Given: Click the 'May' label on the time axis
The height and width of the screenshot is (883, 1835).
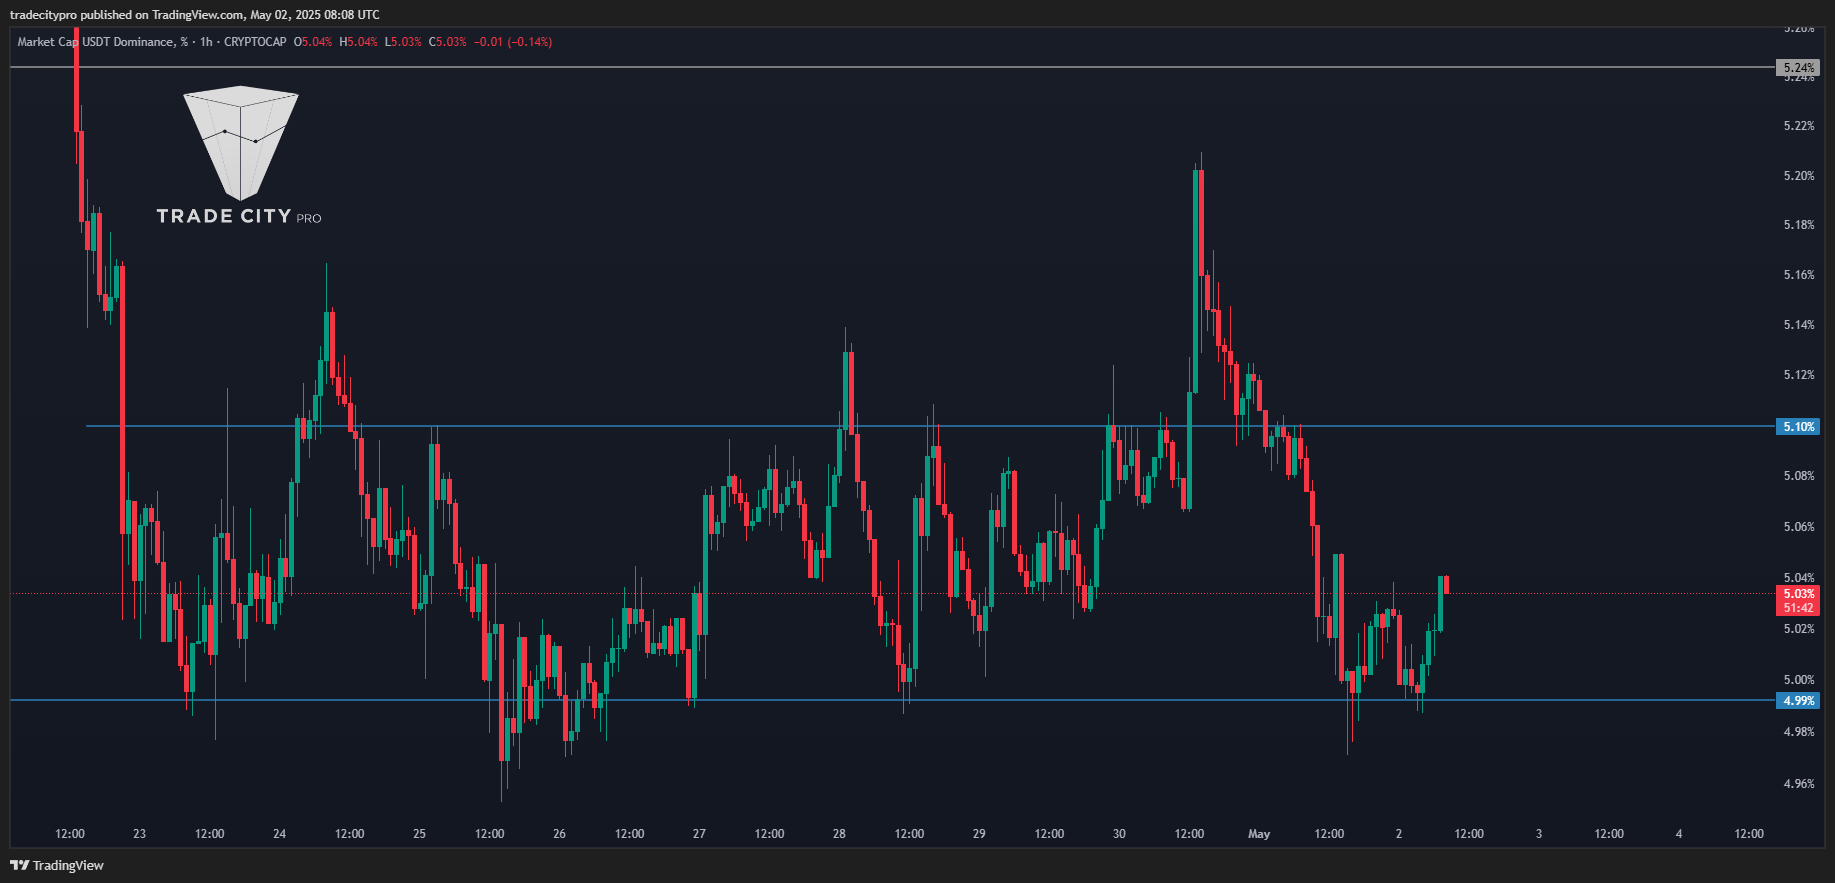Looking at the screenshot, I should click(1259, 834).
